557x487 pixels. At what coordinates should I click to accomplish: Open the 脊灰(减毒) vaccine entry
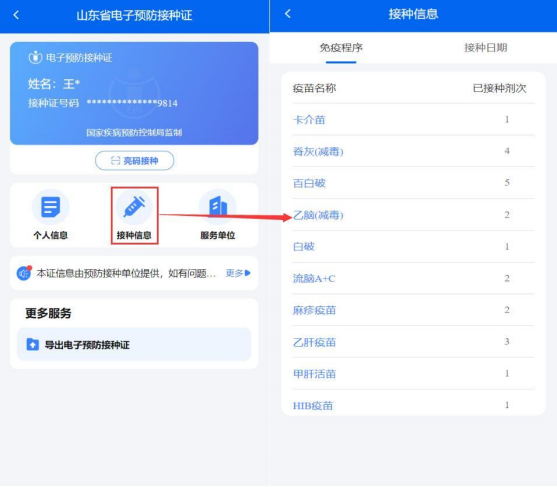click(x=413, y=151)
